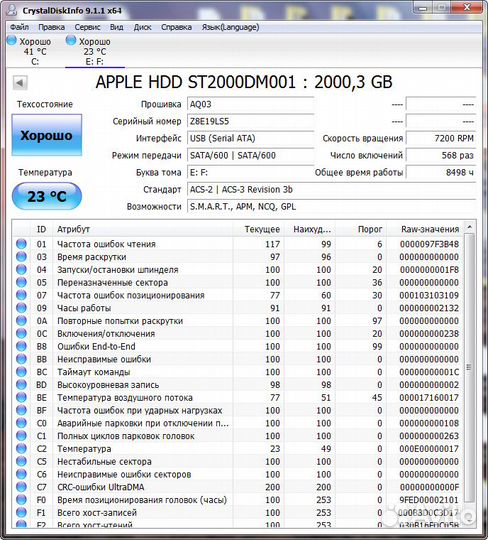Sort by the Порог column header
The width and height of the screenshot is (488, 540).
(x=361, y=229)
